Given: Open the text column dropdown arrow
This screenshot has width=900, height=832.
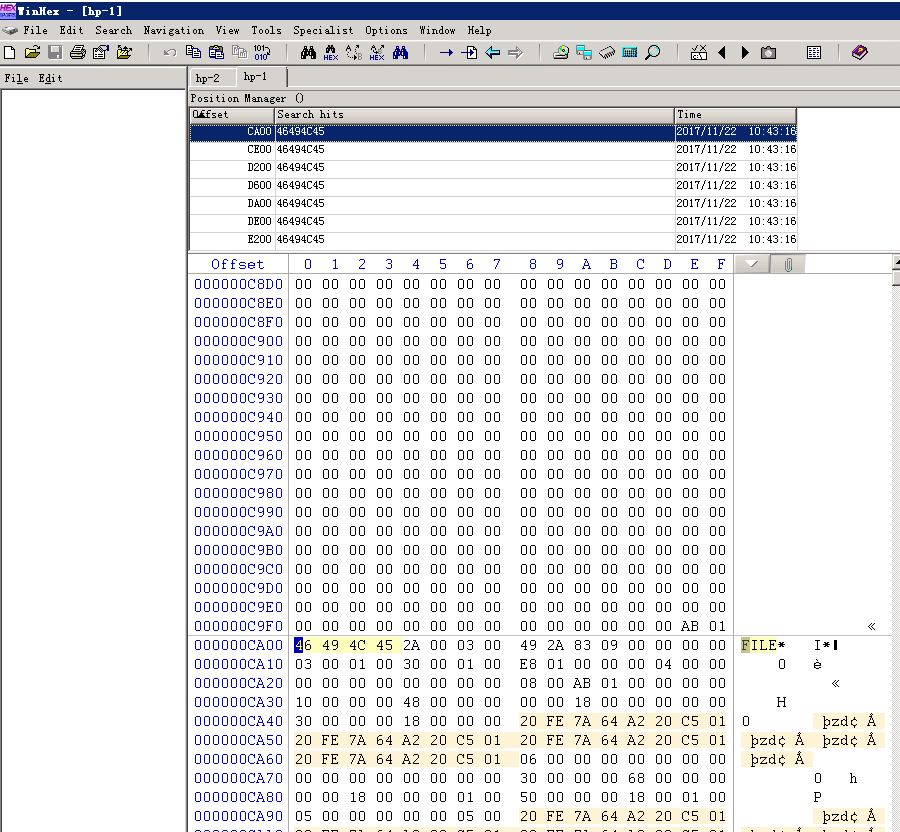Looking at the screenshot, I should coord(752,265).
